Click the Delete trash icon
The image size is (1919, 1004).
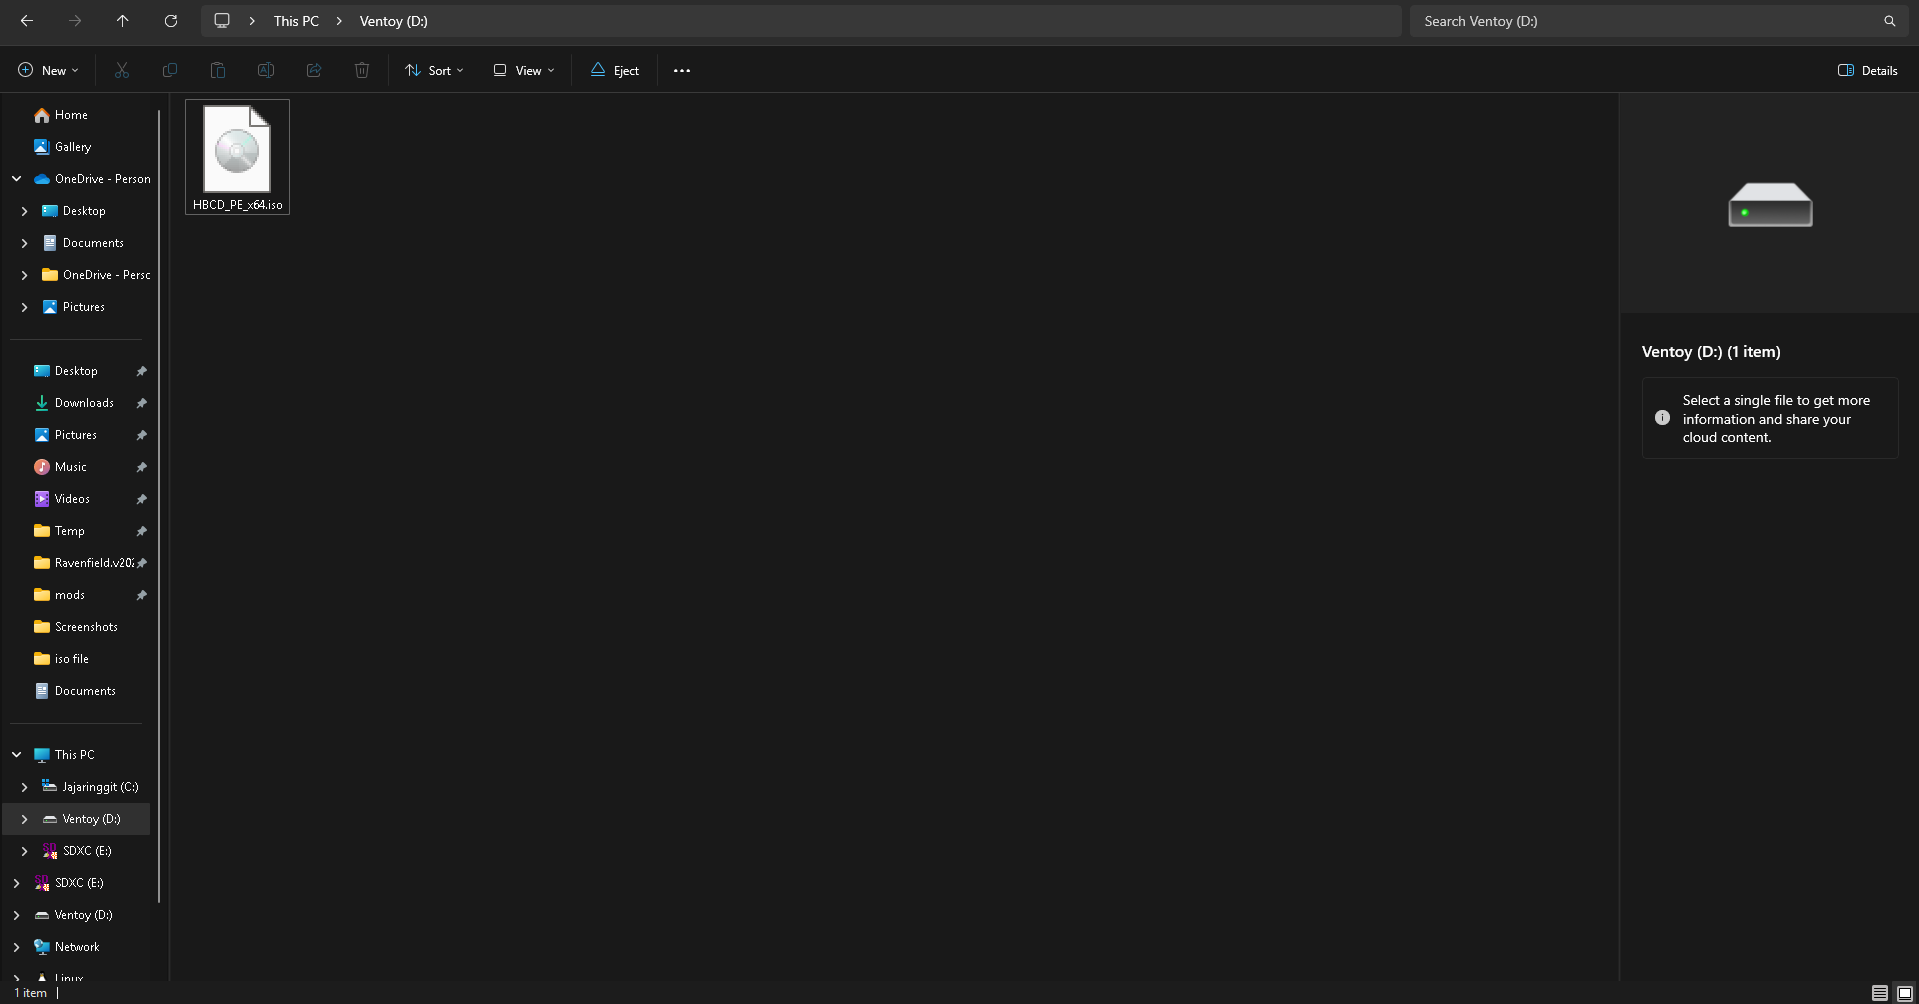click(x=362, y=70)
